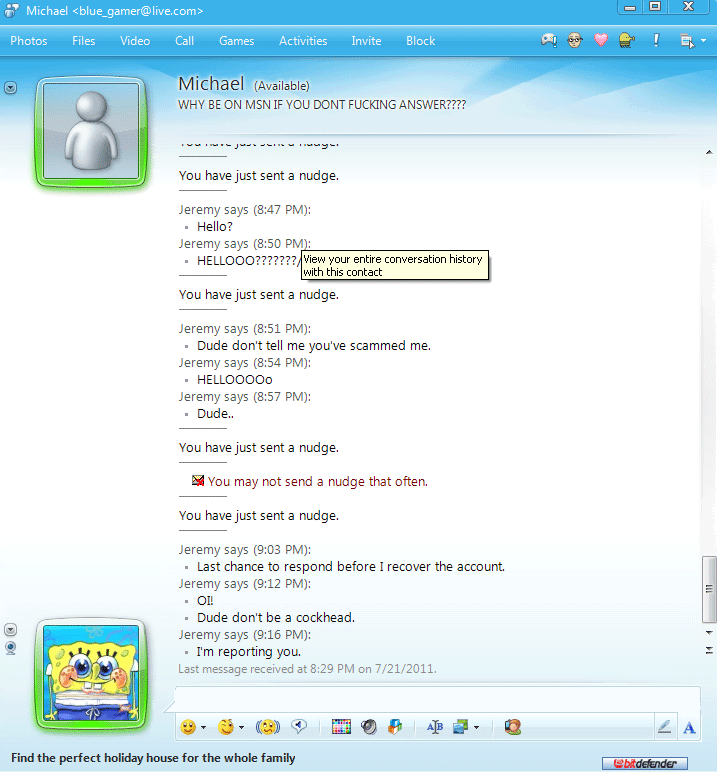Open the winking face winks picker
Viewport: 717px width, 772px height.
[226, 727]
